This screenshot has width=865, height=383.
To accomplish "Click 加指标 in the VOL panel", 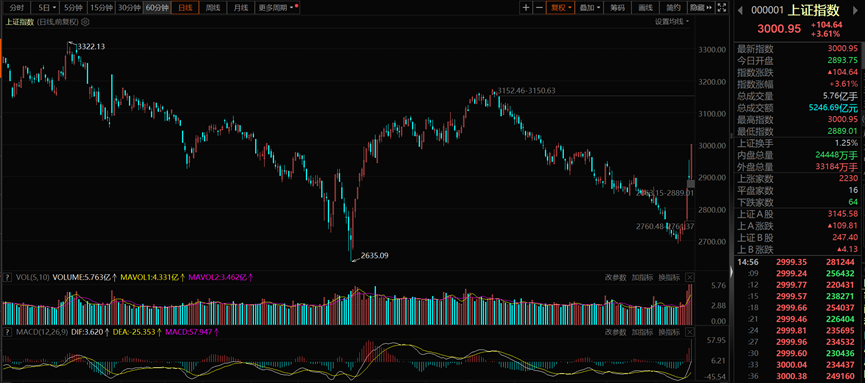I will click(x=642, y=278).
